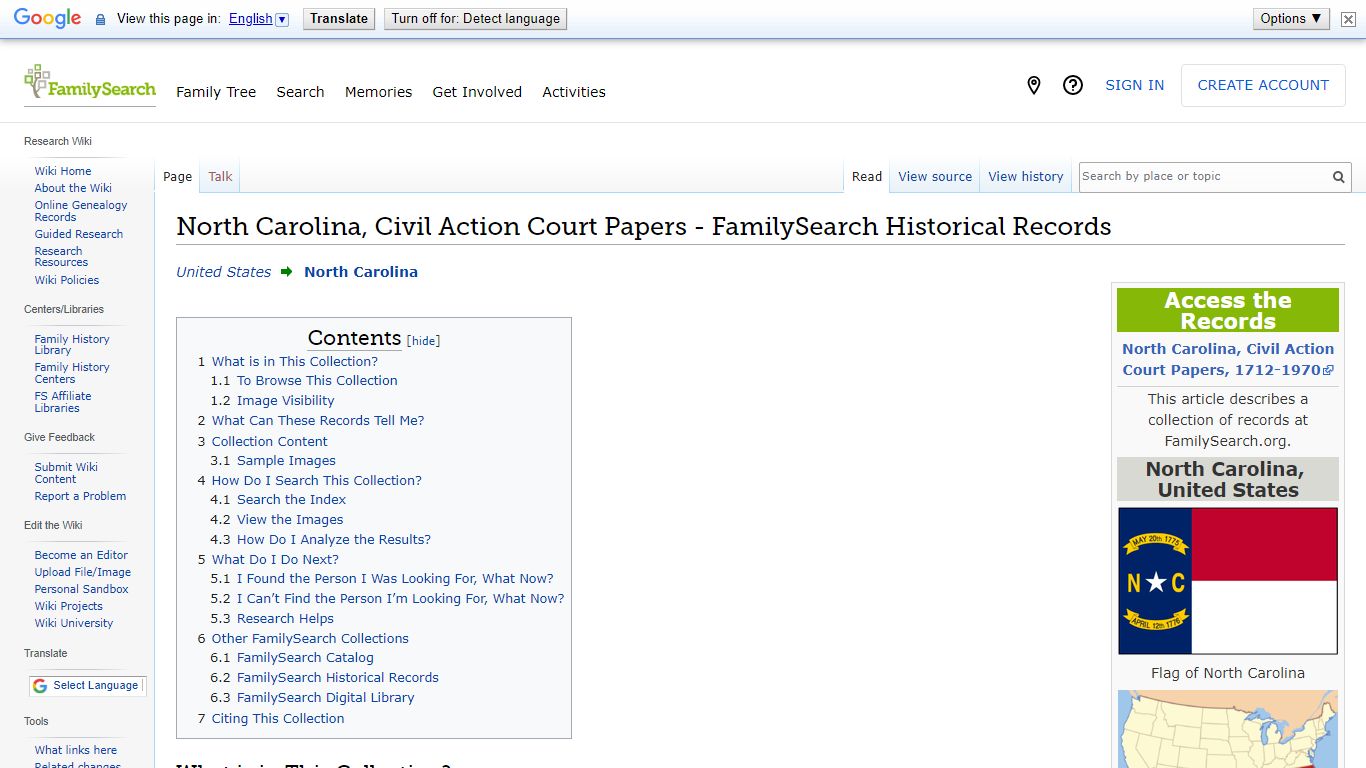Image resolution: width=1366 pixels, height=768 pixels.
Task: Click the Translate button
Action: pos(339,19)
